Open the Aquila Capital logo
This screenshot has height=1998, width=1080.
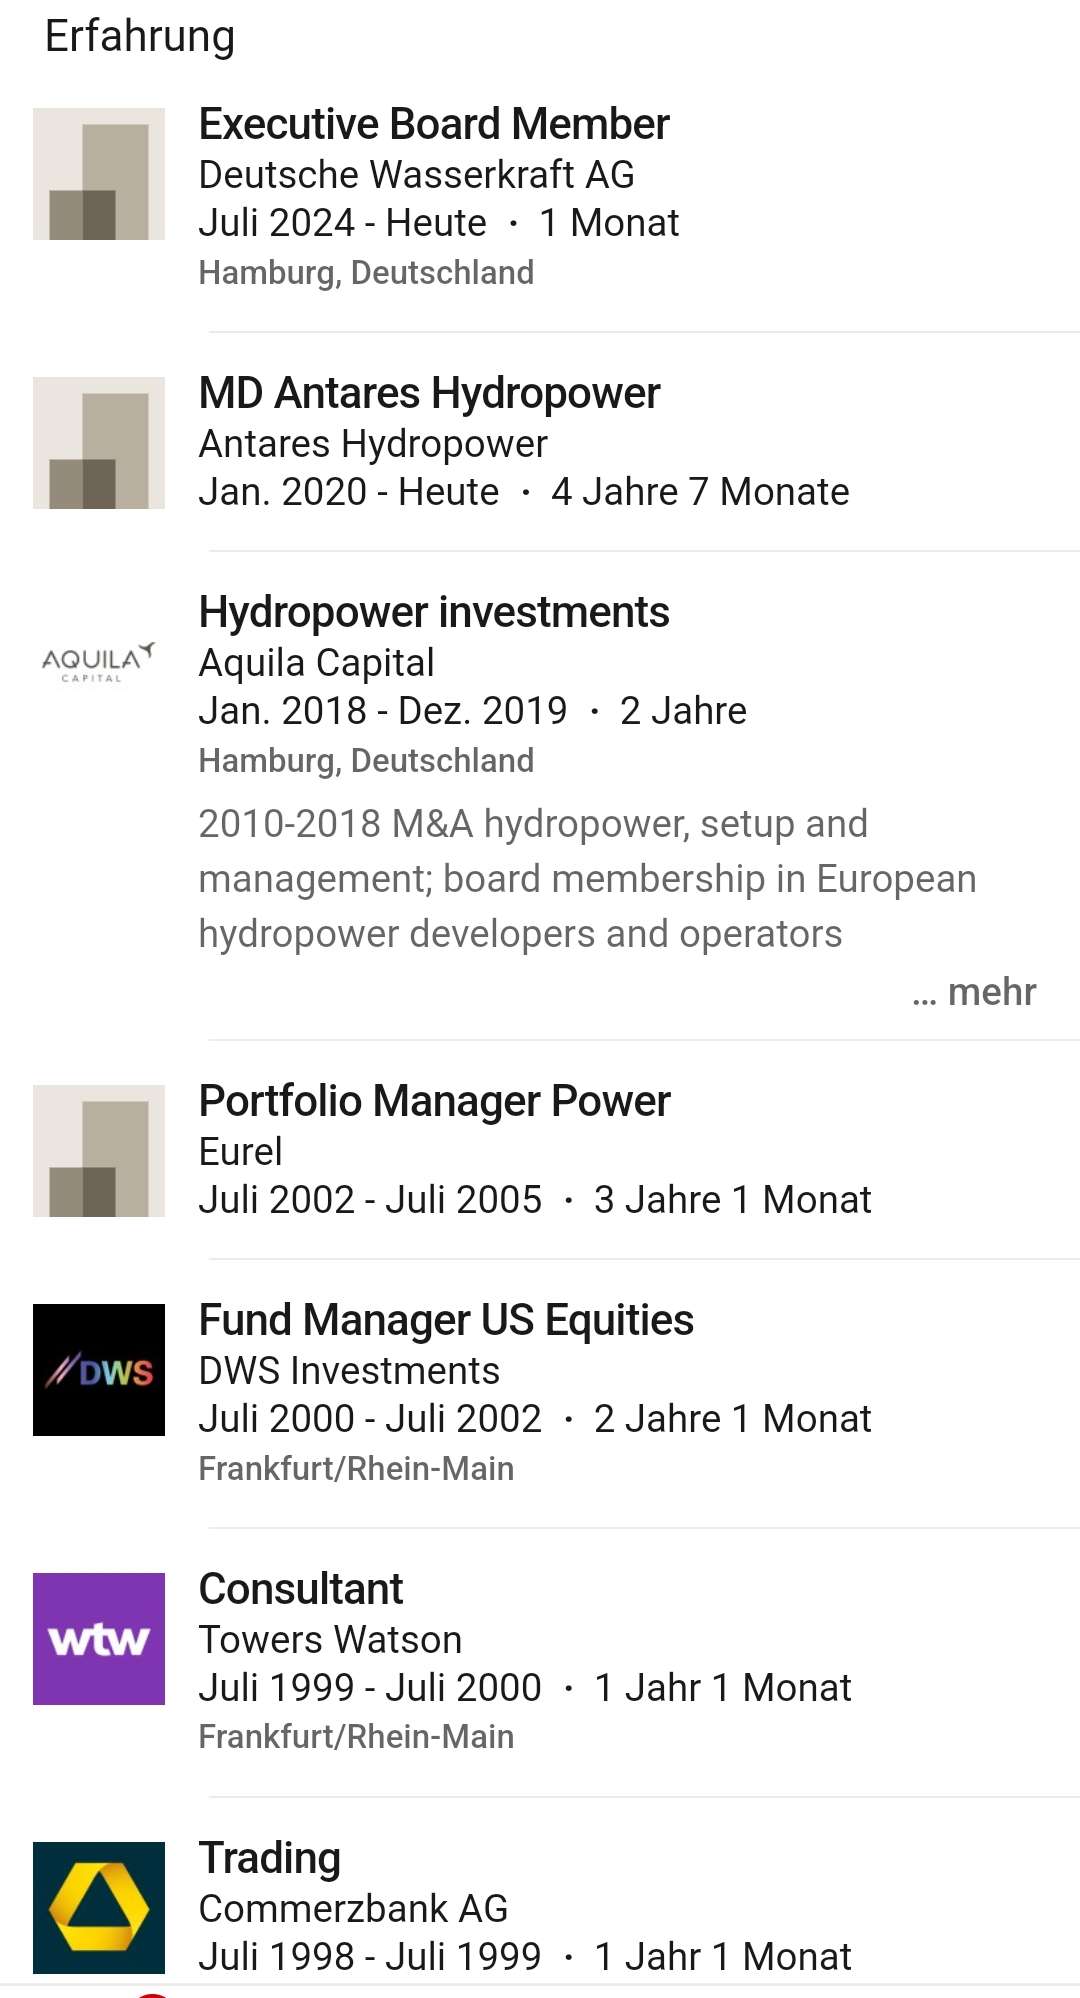click(x=98, y=662)
